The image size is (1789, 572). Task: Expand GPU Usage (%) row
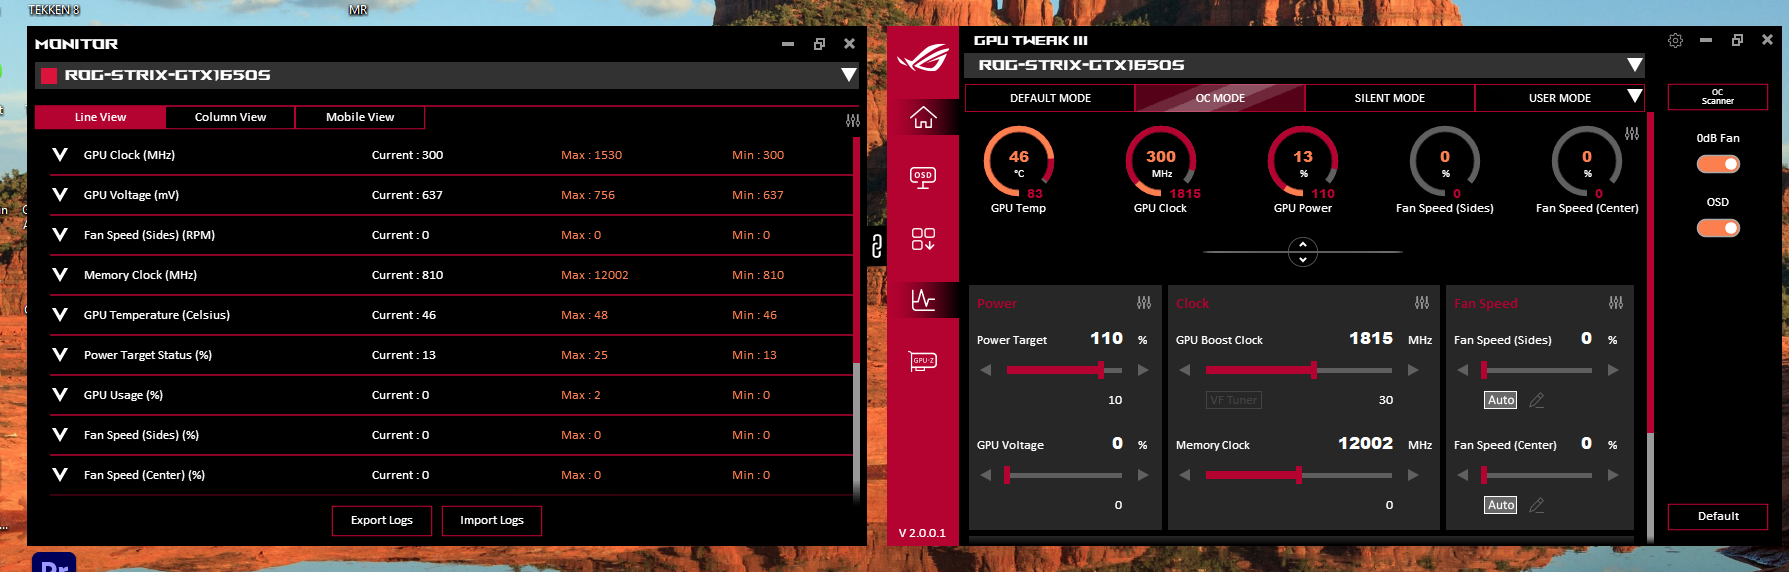pos(60,395)
